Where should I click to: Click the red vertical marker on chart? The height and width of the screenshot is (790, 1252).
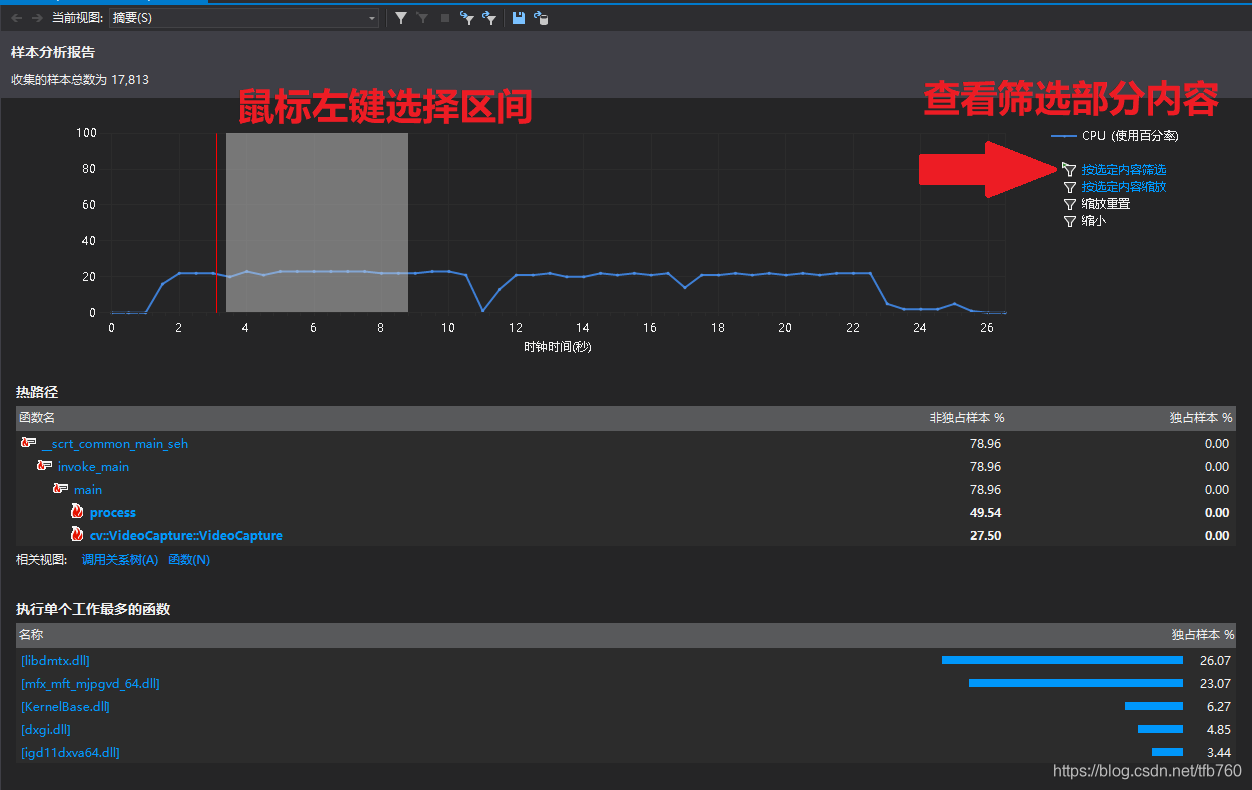click(x=216, y=222)
